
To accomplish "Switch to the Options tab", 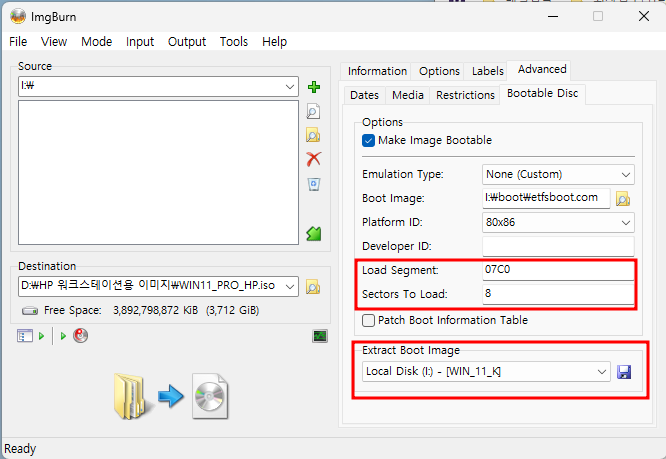I will 439,71.
